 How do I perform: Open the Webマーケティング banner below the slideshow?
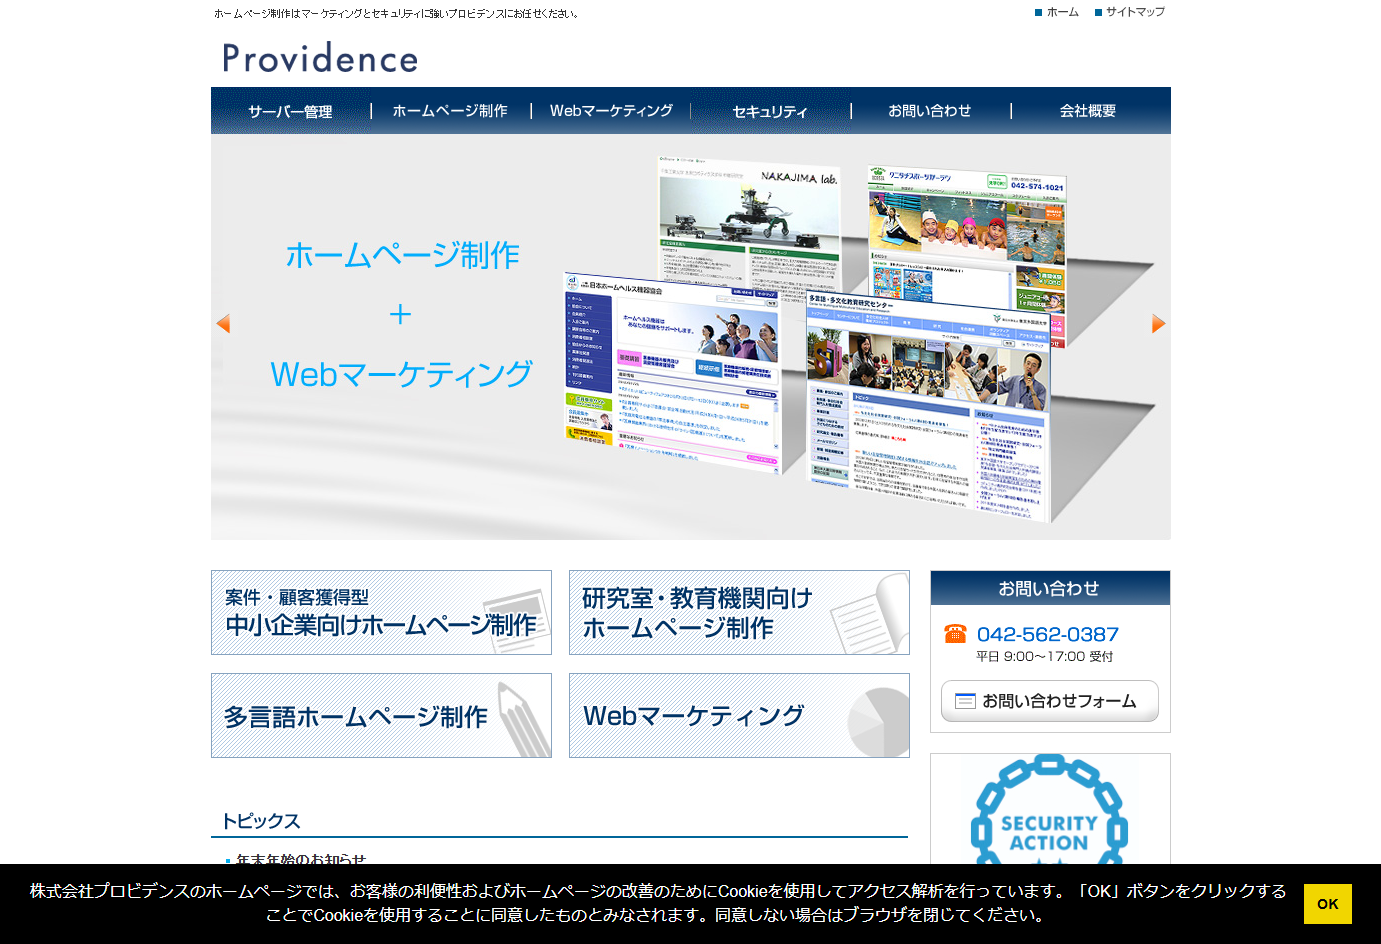click(739, 716)
